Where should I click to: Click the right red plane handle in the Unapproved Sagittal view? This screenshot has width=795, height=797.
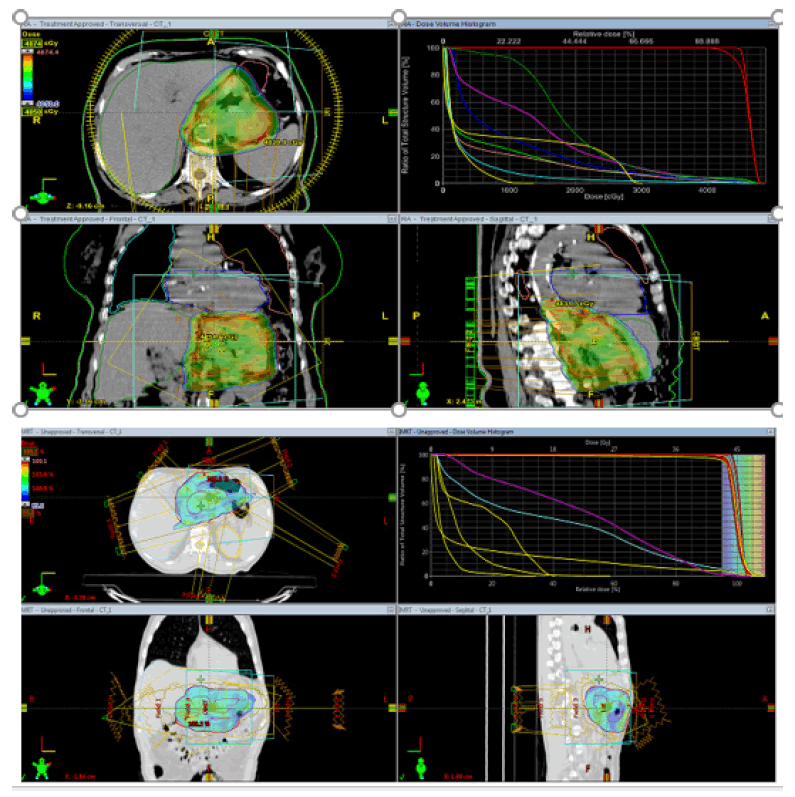coord(772,708)
